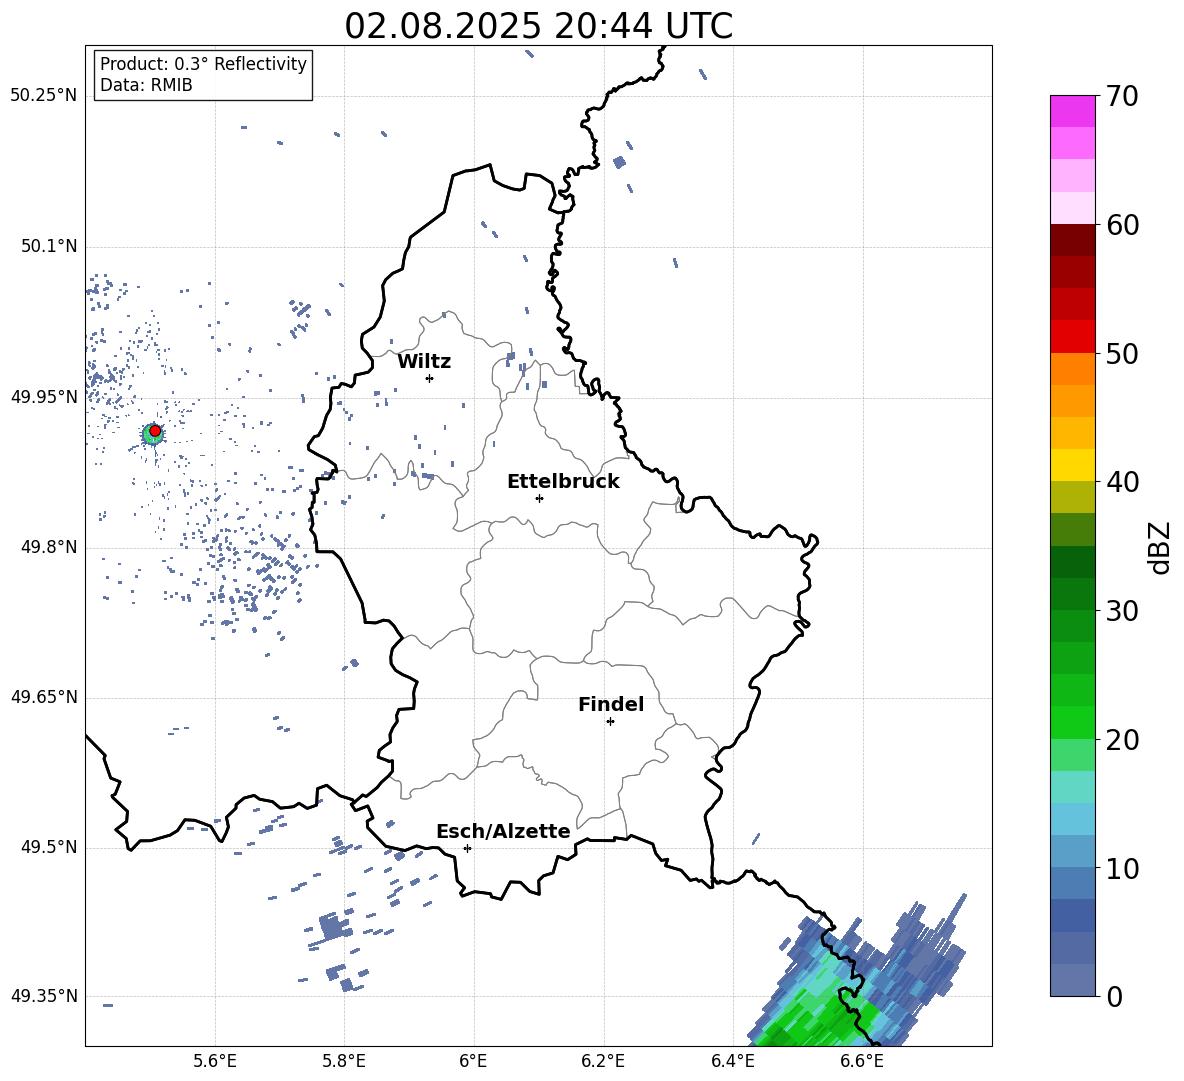
Task: Click the Ettelbruck station cross marker
Action: click(x=539, y=498)
